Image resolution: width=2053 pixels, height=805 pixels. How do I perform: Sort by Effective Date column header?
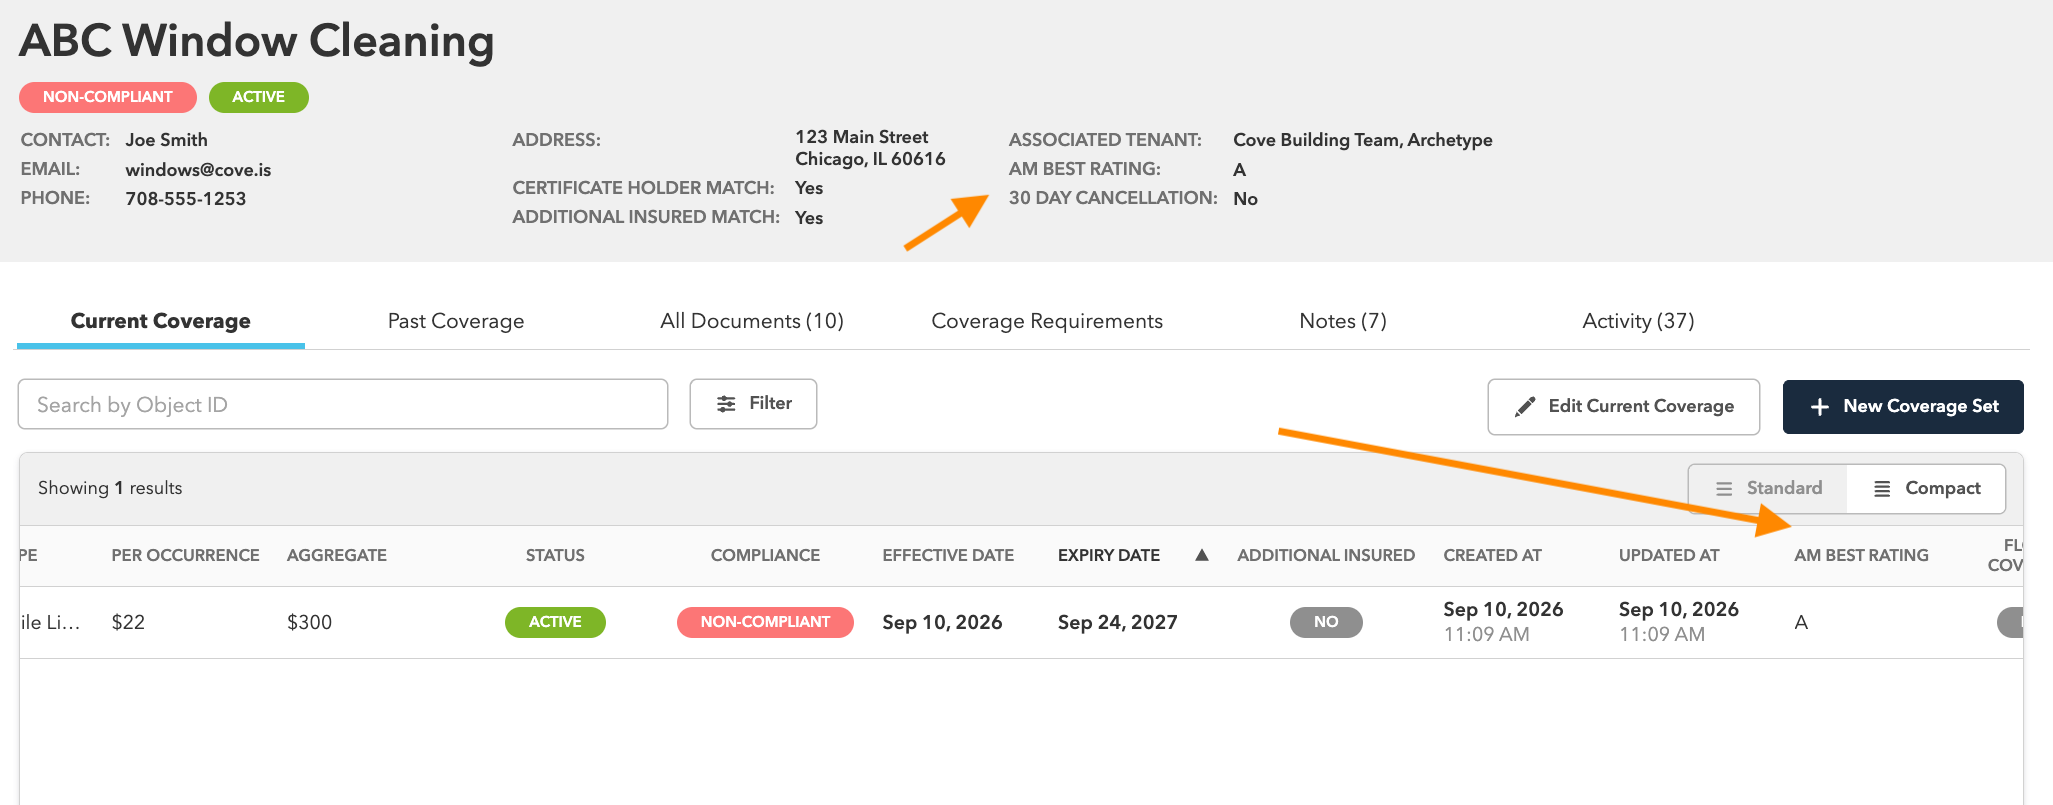coord(948,555)
